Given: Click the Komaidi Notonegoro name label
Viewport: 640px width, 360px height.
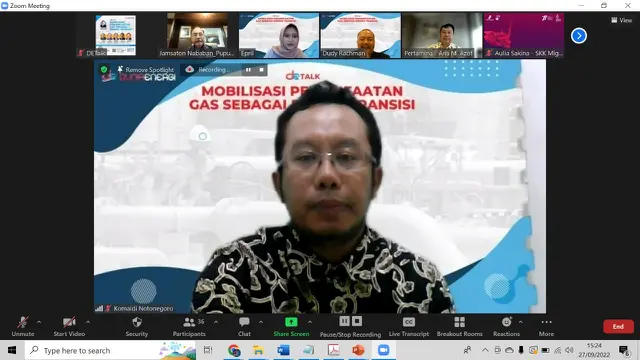Looking at the screenshot, I should pos(143,308).
